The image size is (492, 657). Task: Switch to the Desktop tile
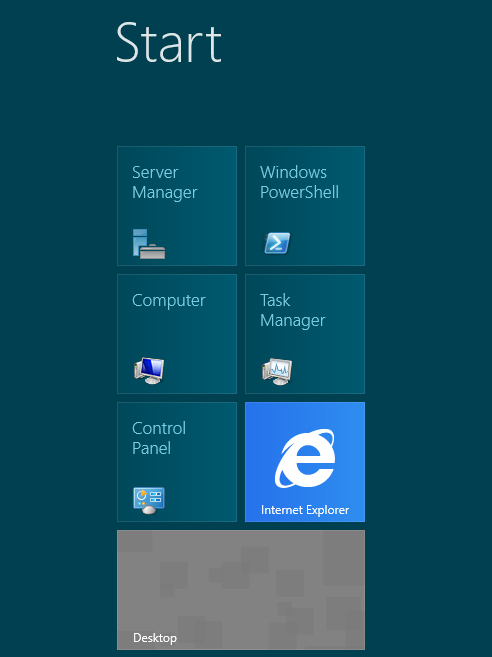point(241,590)
